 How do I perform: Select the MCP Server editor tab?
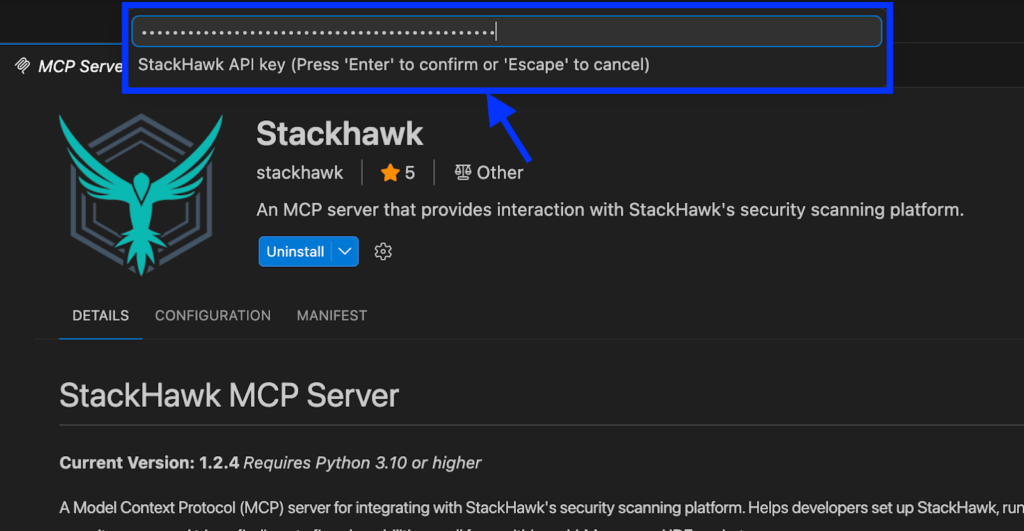click(x=69, y=66)
